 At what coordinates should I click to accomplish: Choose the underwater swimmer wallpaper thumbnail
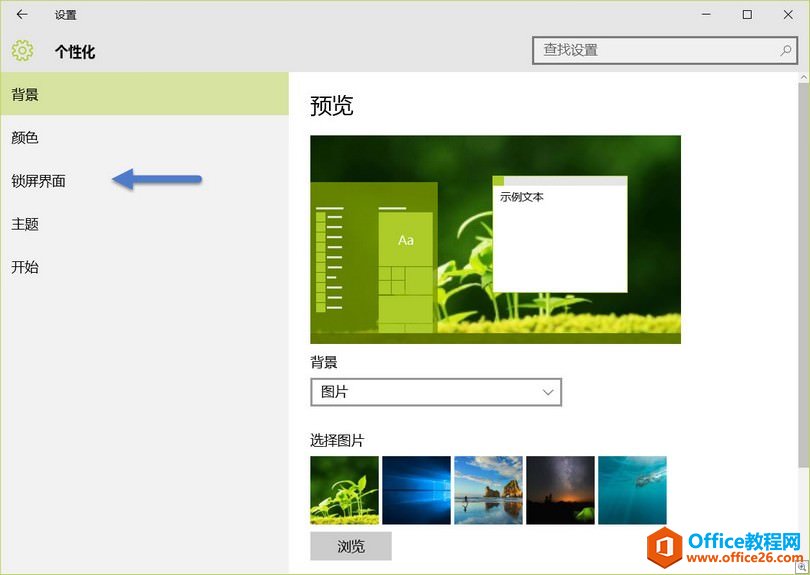point(632,490)
